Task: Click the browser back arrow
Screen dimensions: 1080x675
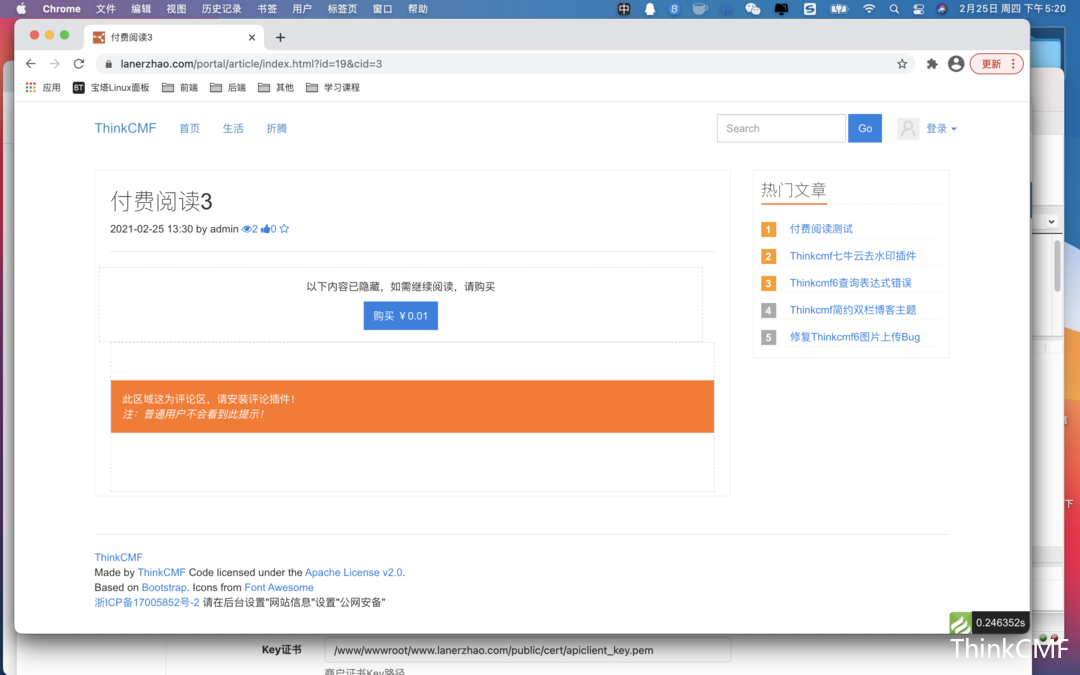Action: pos(31,64)
